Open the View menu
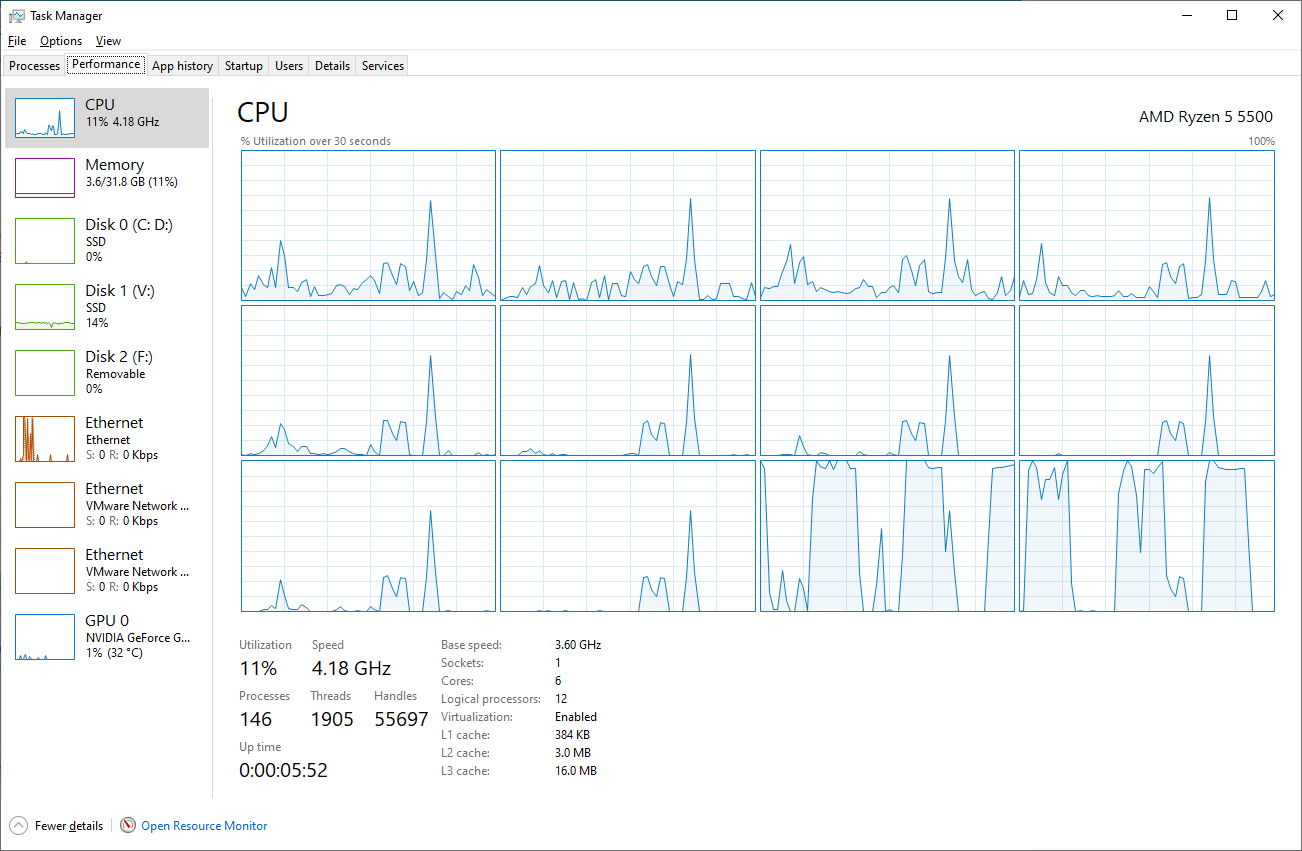The width and height of the screenshot is (1302, 851). (108, 41)
